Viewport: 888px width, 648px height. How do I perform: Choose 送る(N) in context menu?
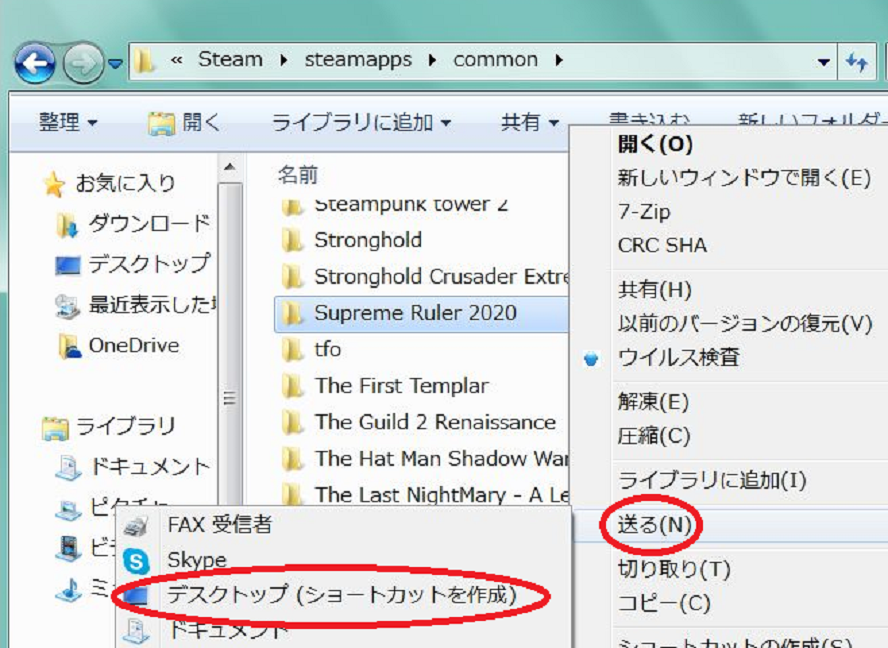point(654,525)
